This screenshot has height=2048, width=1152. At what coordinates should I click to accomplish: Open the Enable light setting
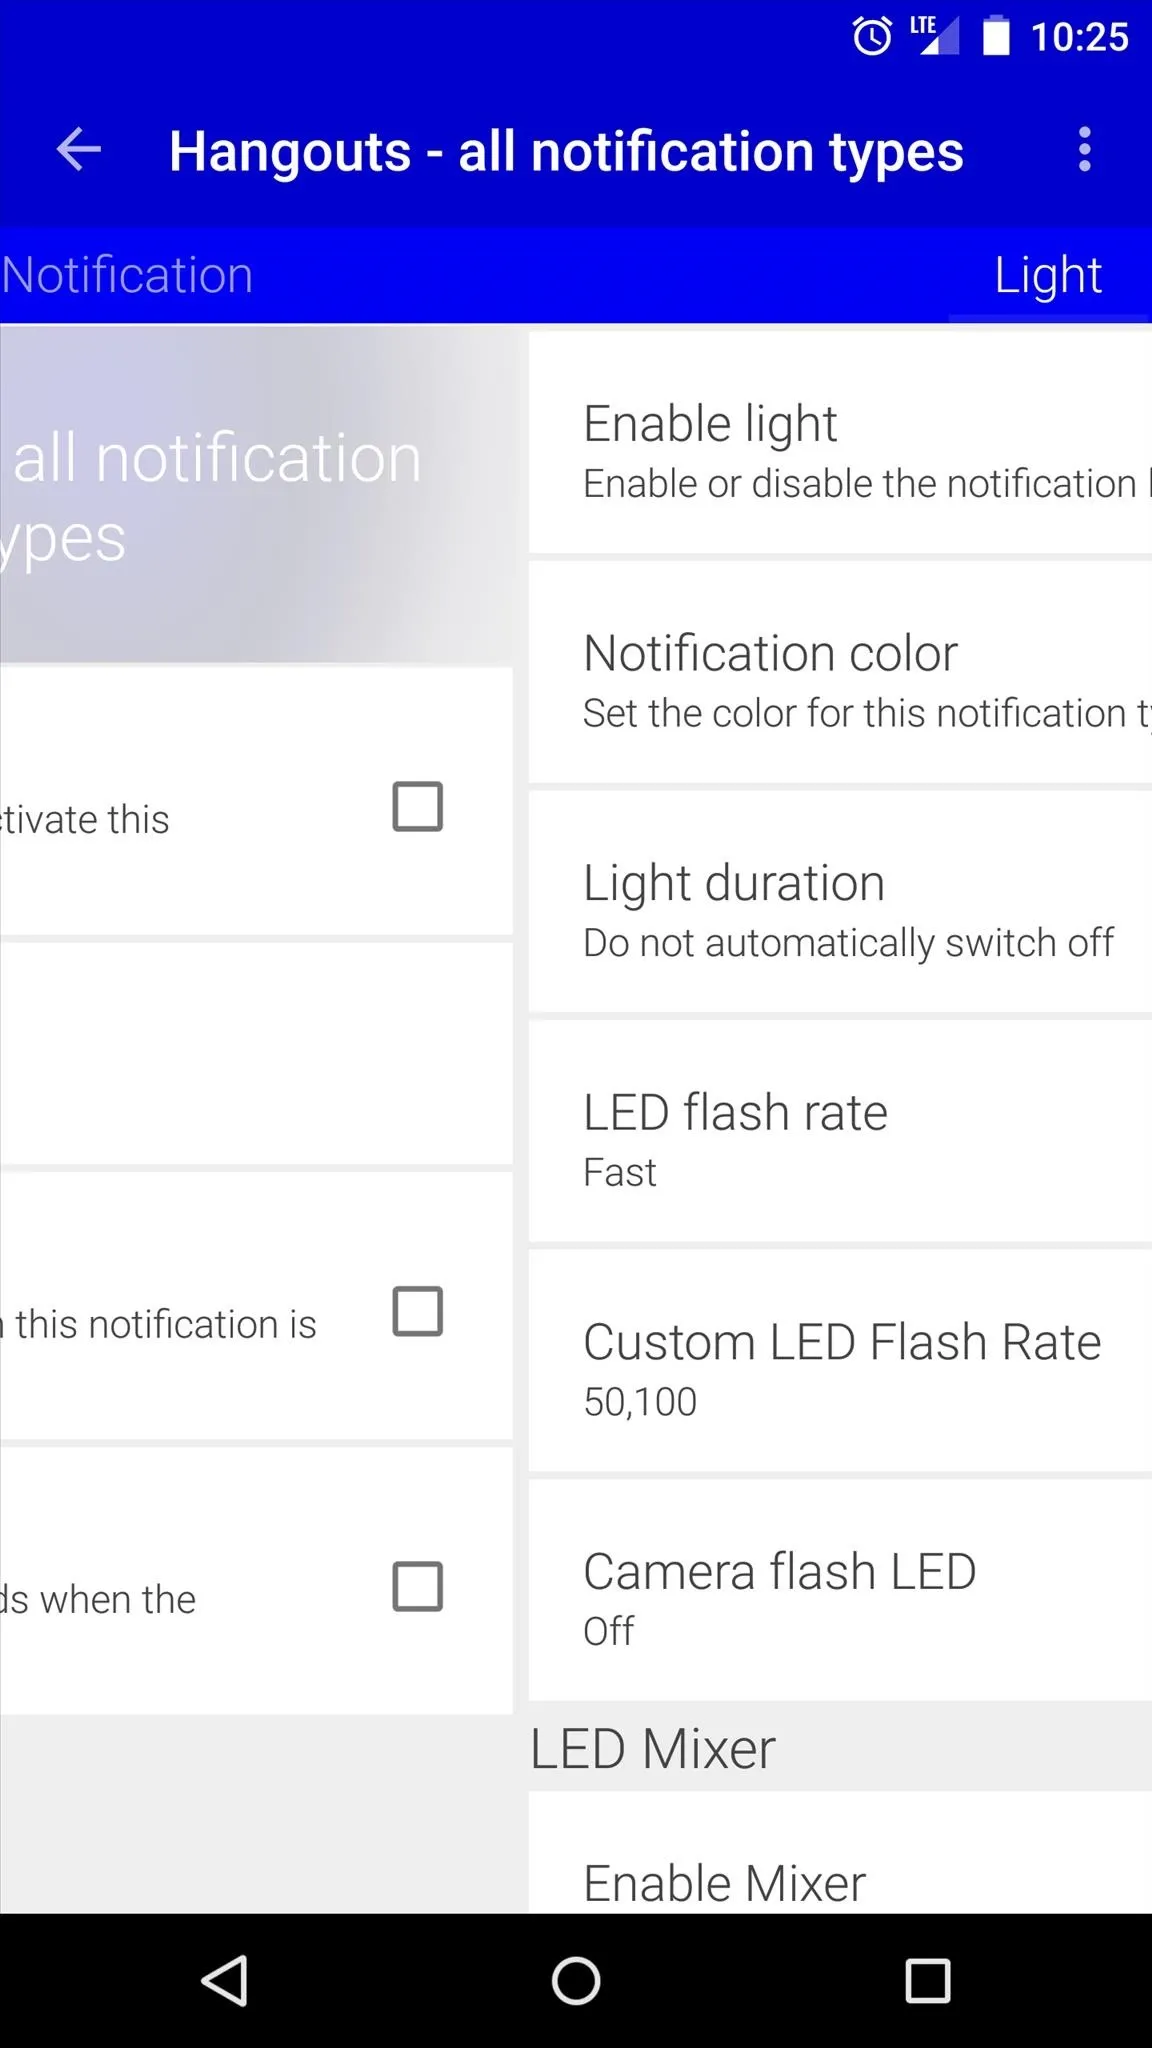[840, 443]
